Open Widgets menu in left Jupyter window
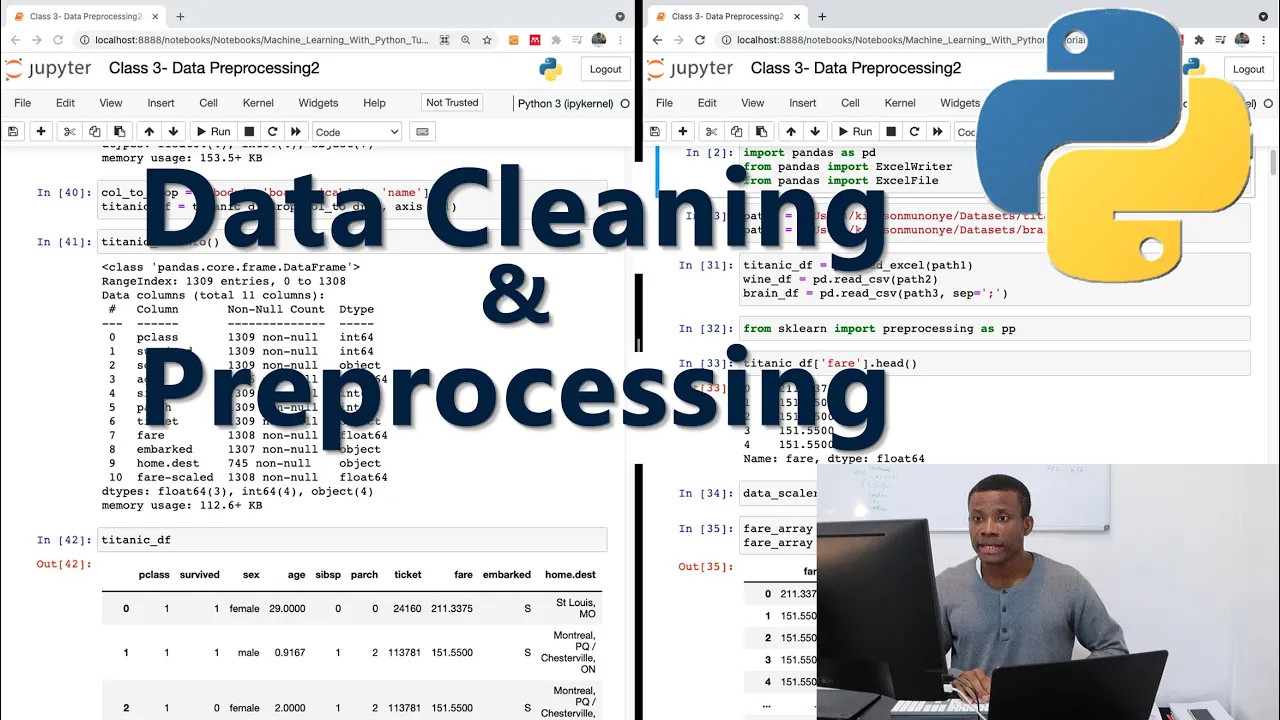Image resolution: width=1280 pixels, height=720 pixels. point(318,103)
